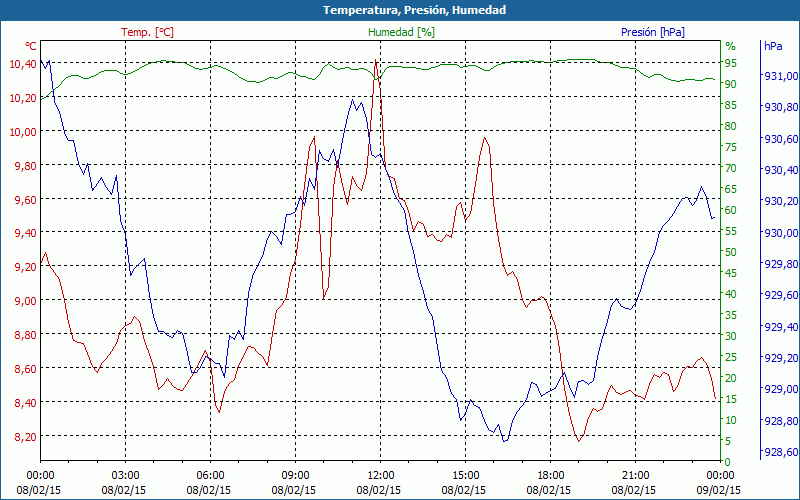This screenshot has width=800, height=500.
Task: Click the '06:00' time axis label
Action: coord(211,476)
